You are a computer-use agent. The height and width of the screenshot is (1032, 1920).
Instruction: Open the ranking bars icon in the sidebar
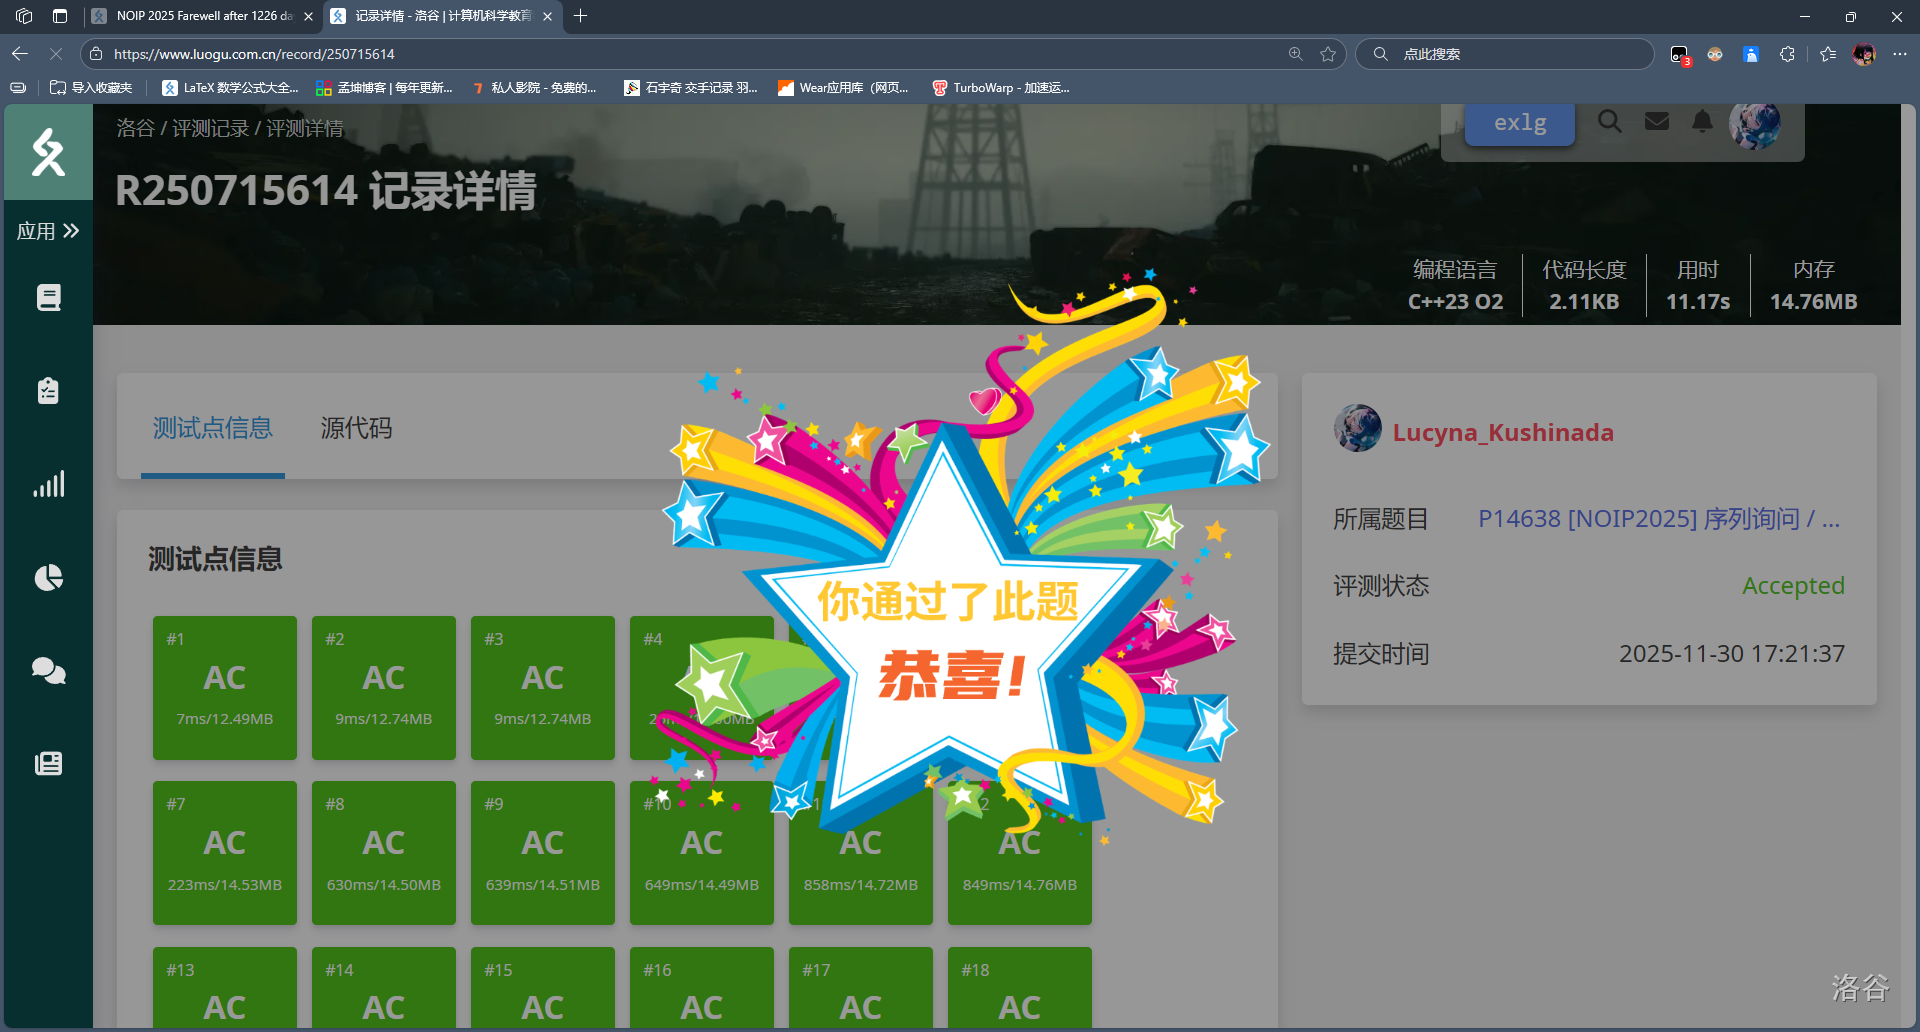[48, 484]
